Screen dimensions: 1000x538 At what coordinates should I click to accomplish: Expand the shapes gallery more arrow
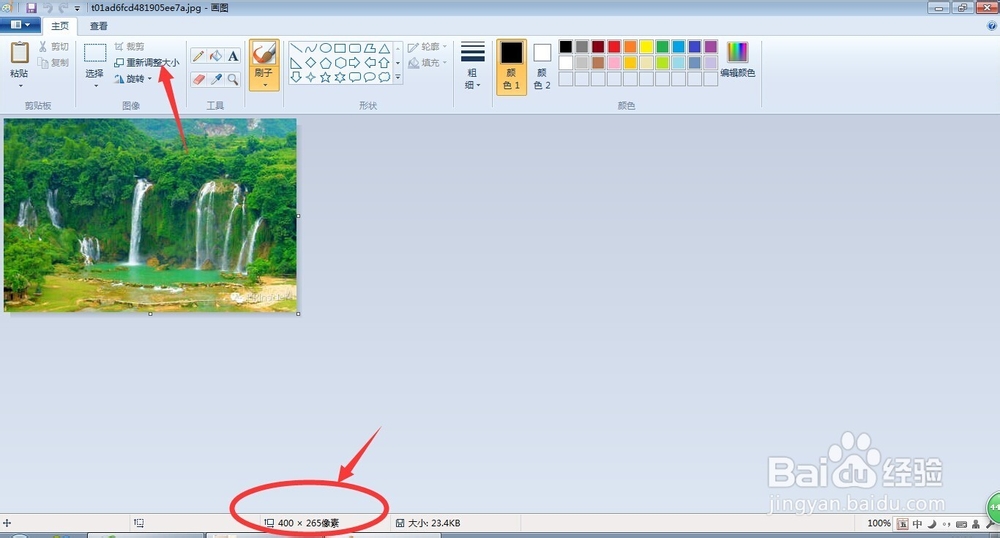398,77
